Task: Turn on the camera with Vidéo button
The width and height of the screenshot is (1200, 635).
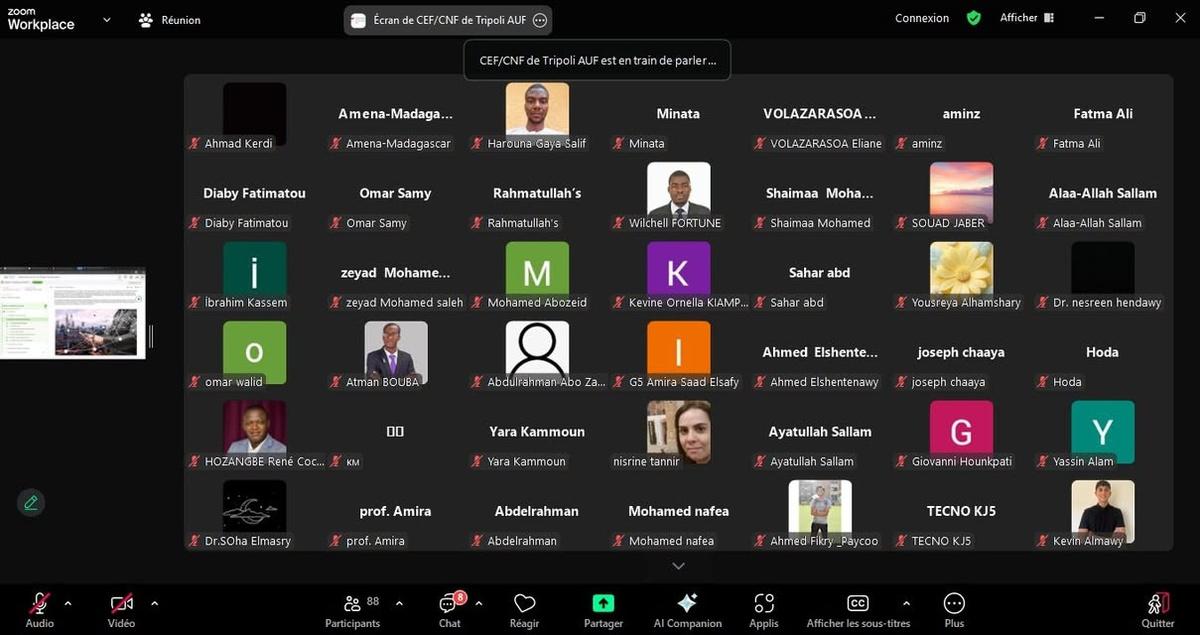Action: coord(121,609)
